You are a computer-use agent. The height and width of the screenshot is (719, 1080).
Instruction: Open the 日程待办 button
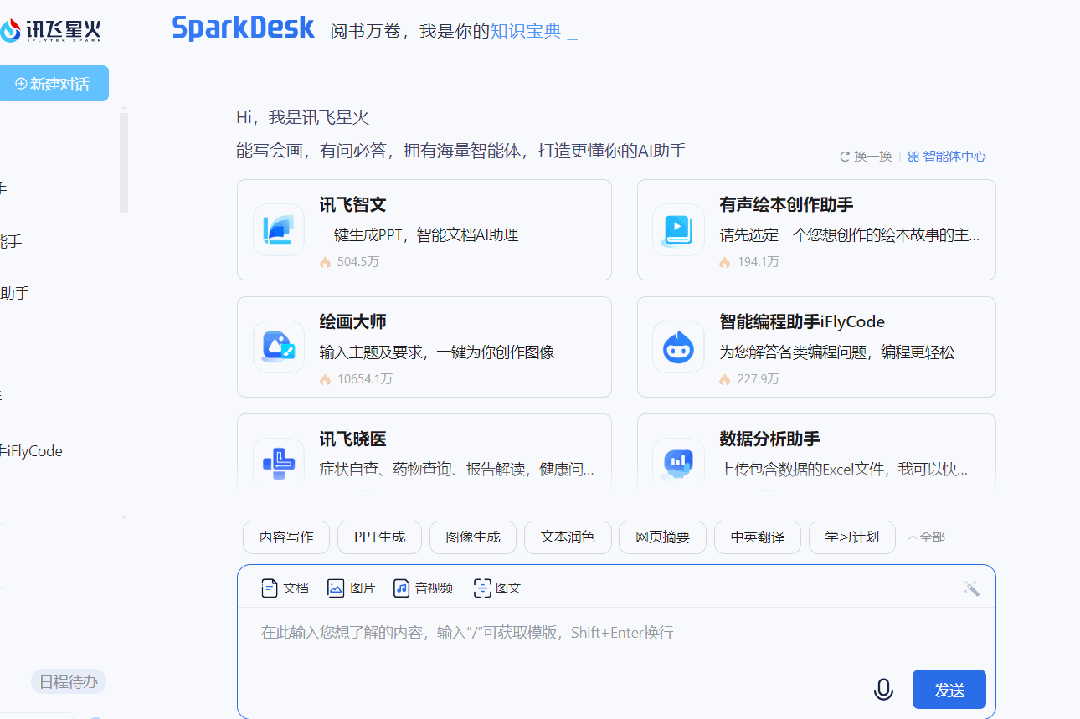(68, 682)
